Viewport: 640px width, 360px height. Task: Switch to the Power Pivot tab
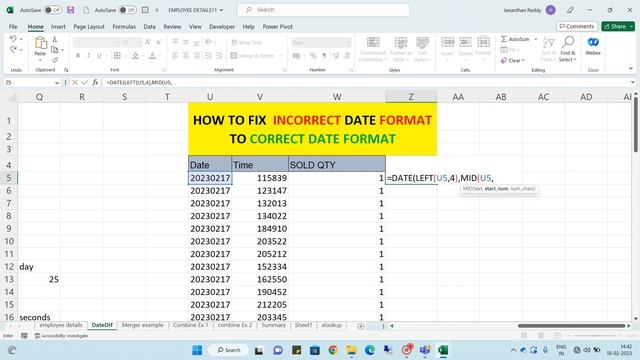pos(278,27)
